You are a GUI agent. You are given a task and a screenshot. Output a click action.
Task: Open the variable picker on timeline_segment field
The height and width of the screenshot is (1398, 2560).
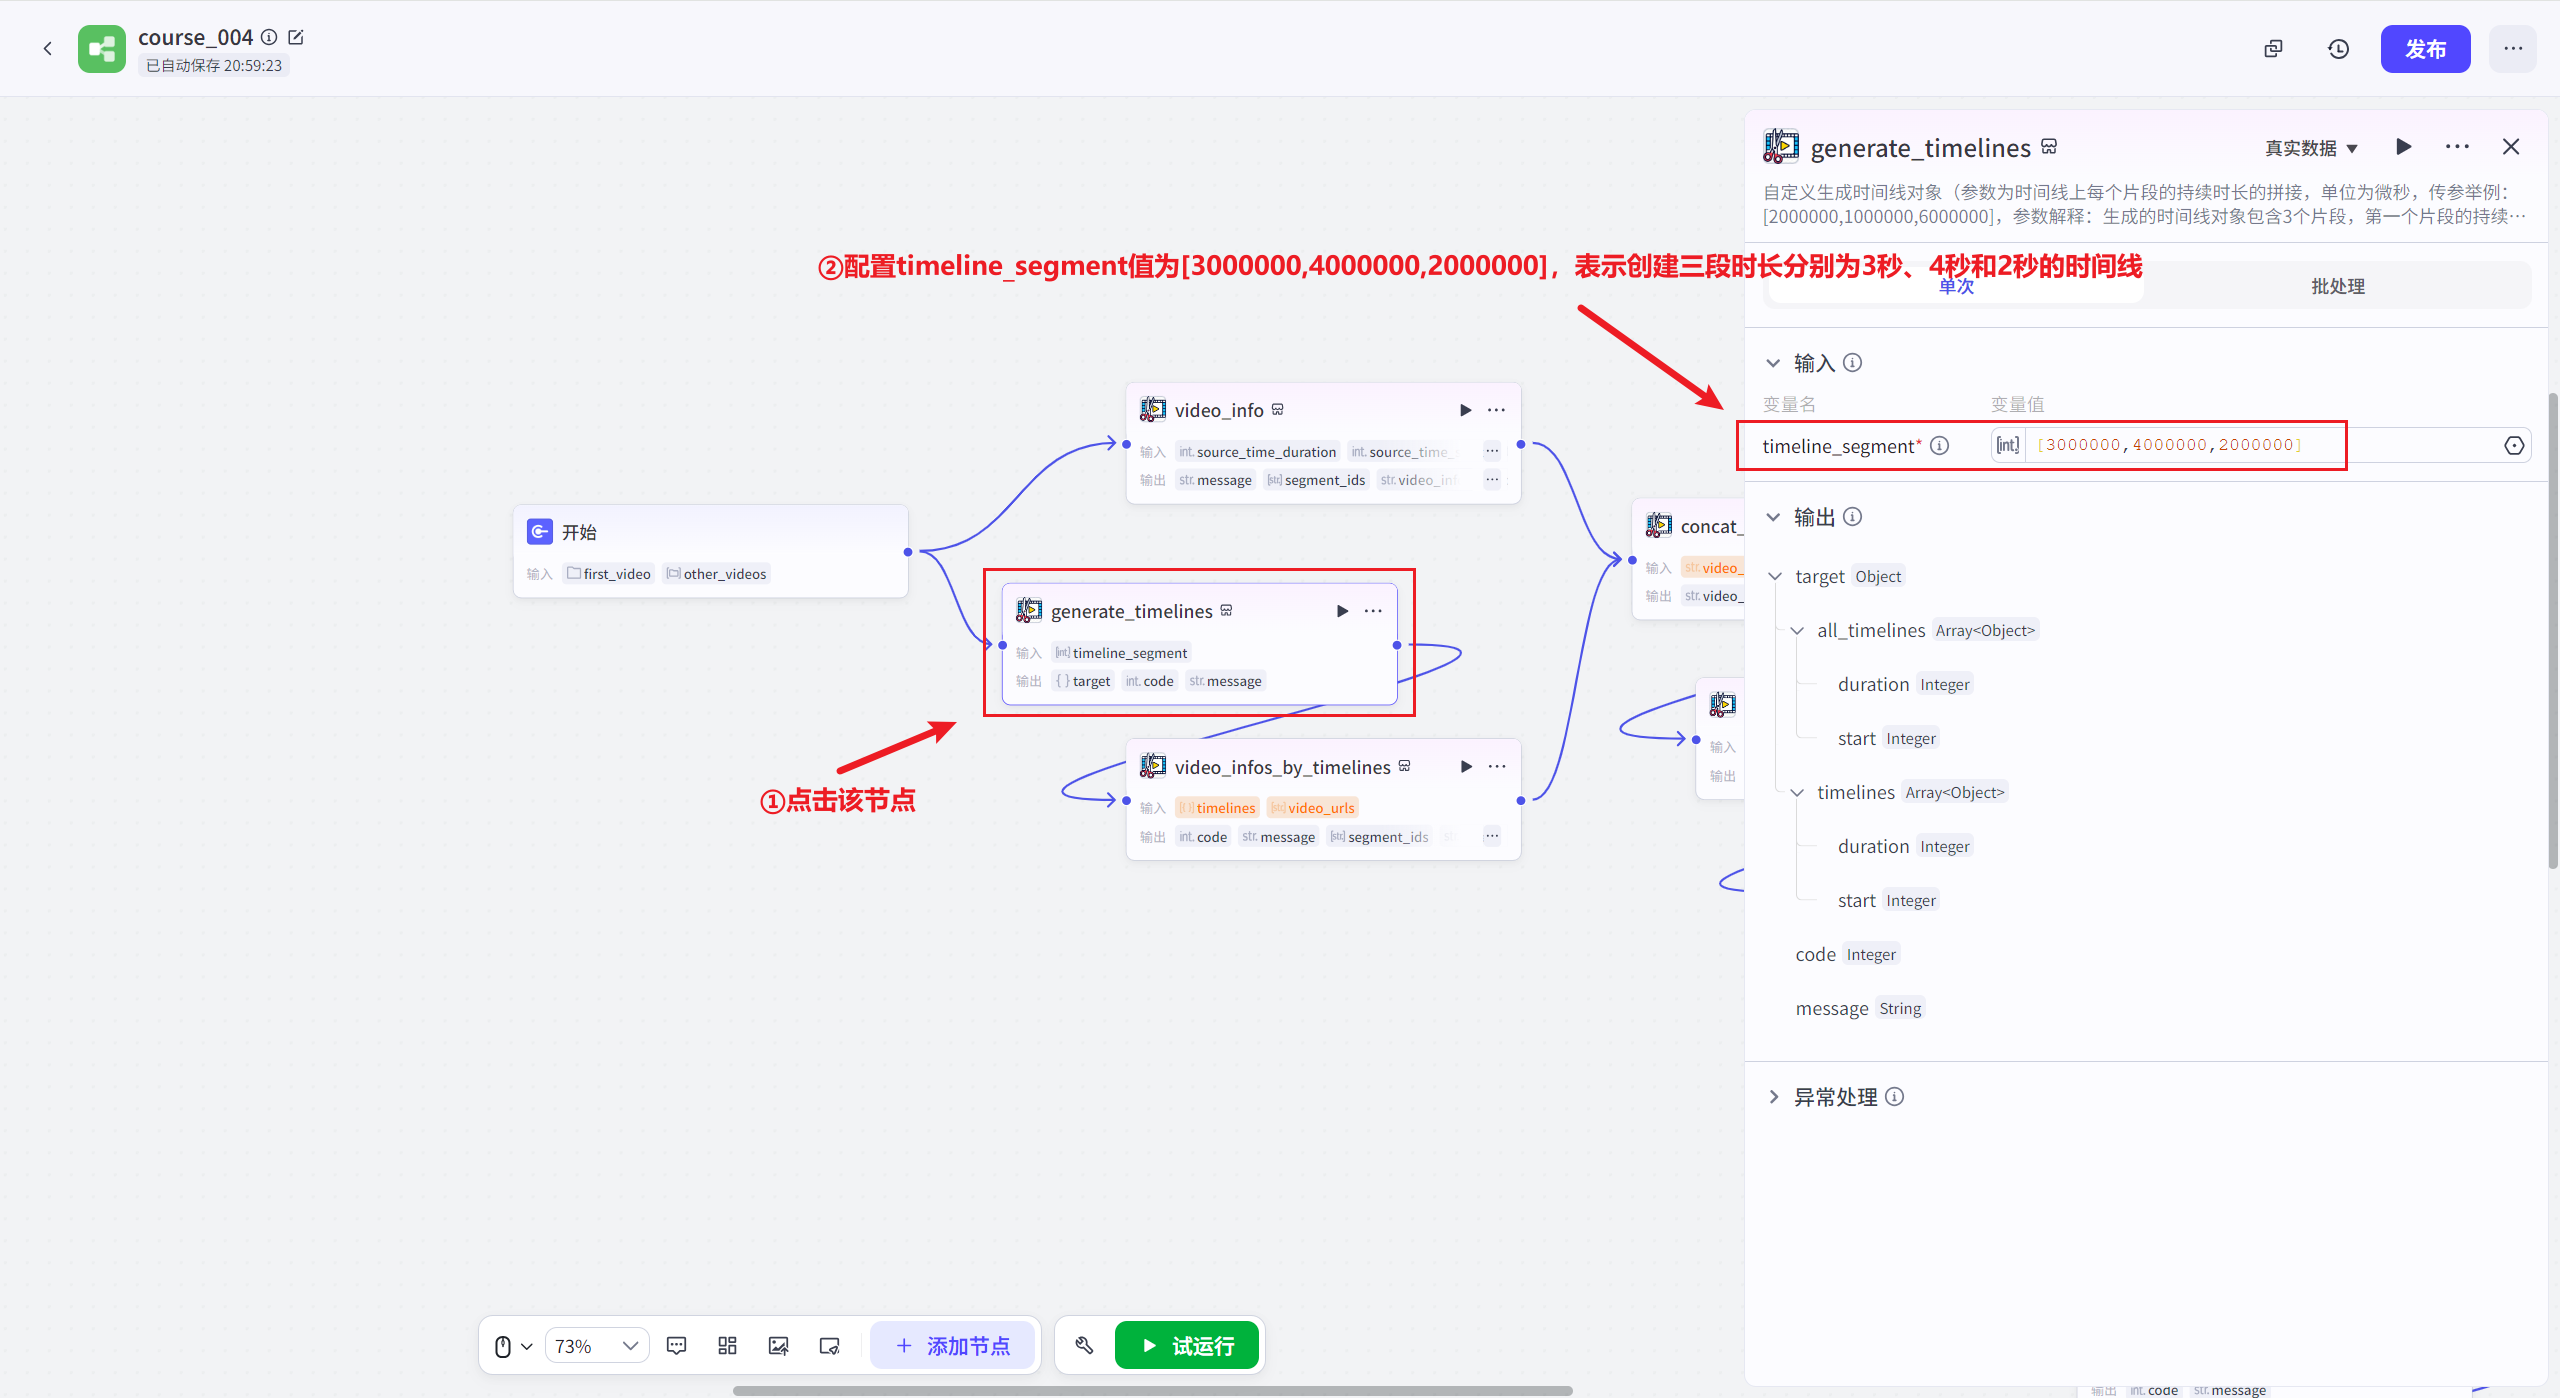[2514, 446]
